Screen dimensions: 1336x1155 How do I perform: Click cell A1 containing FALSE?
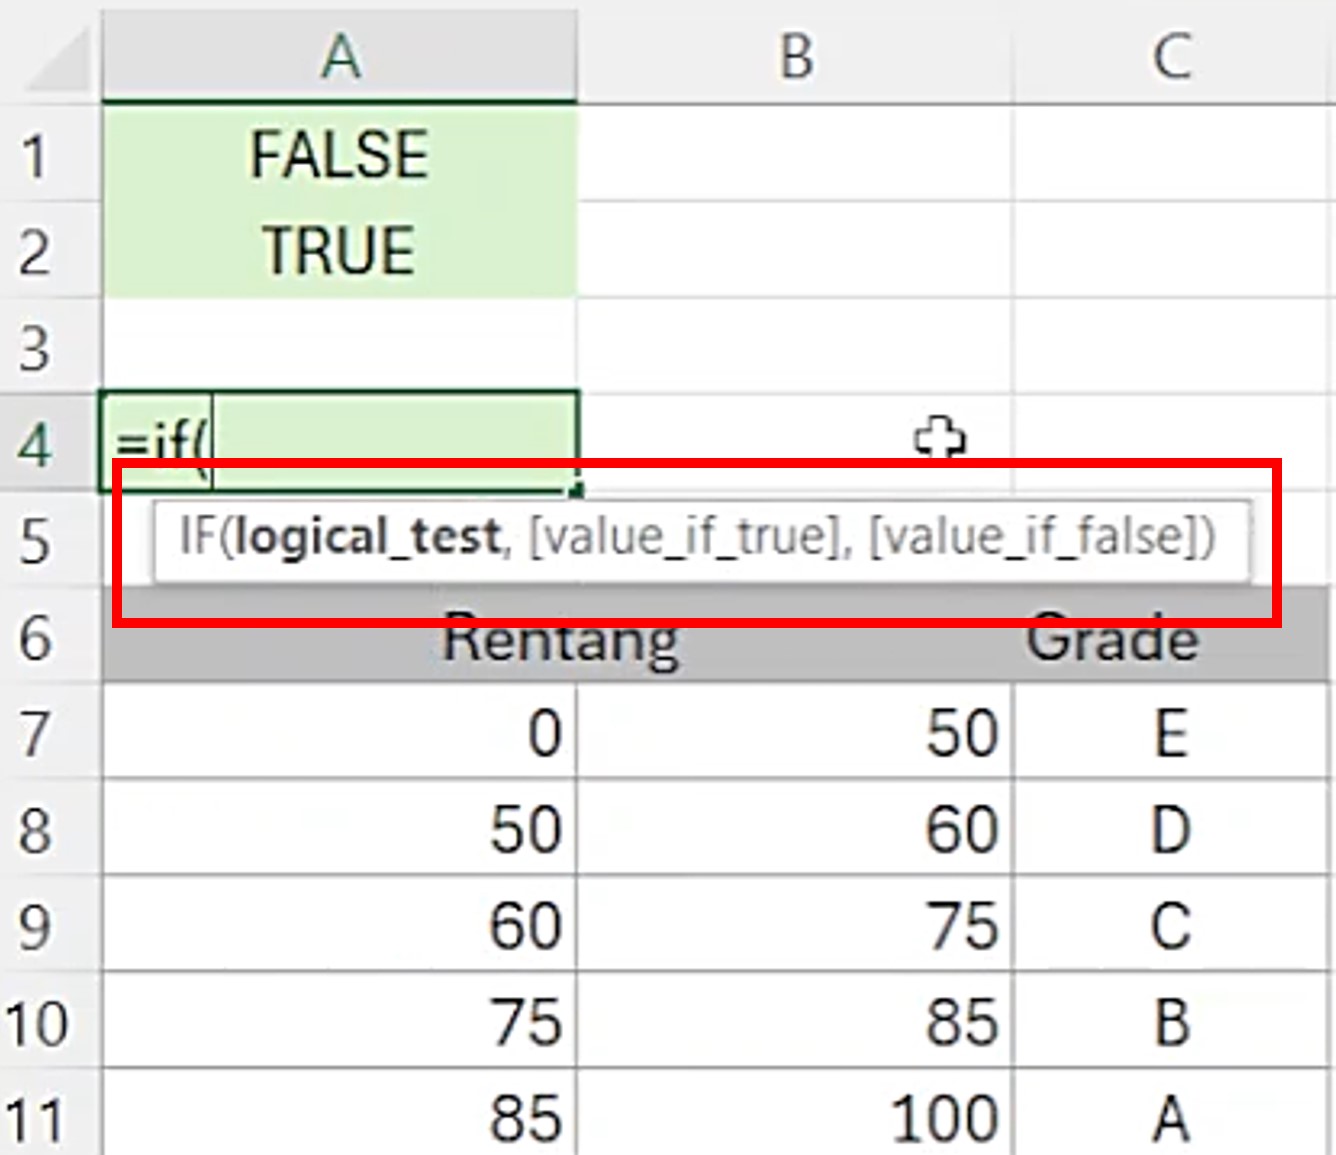[340, 155]
